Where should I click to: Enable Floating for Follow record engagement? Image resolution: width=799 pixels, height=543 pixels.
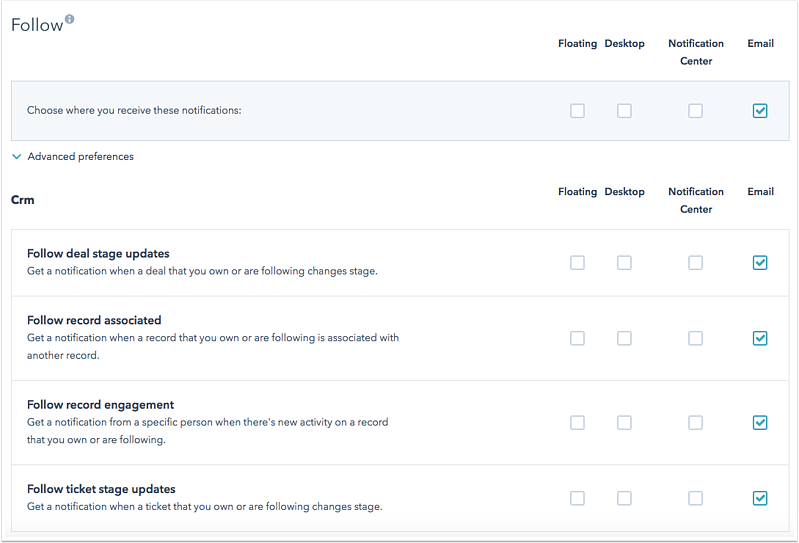[577, 423]
